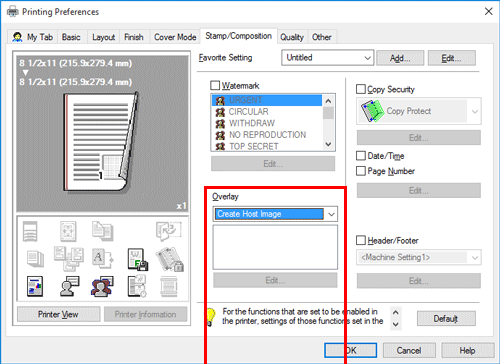
Task: Open Help for printing preferences
Action: (467, 350)
